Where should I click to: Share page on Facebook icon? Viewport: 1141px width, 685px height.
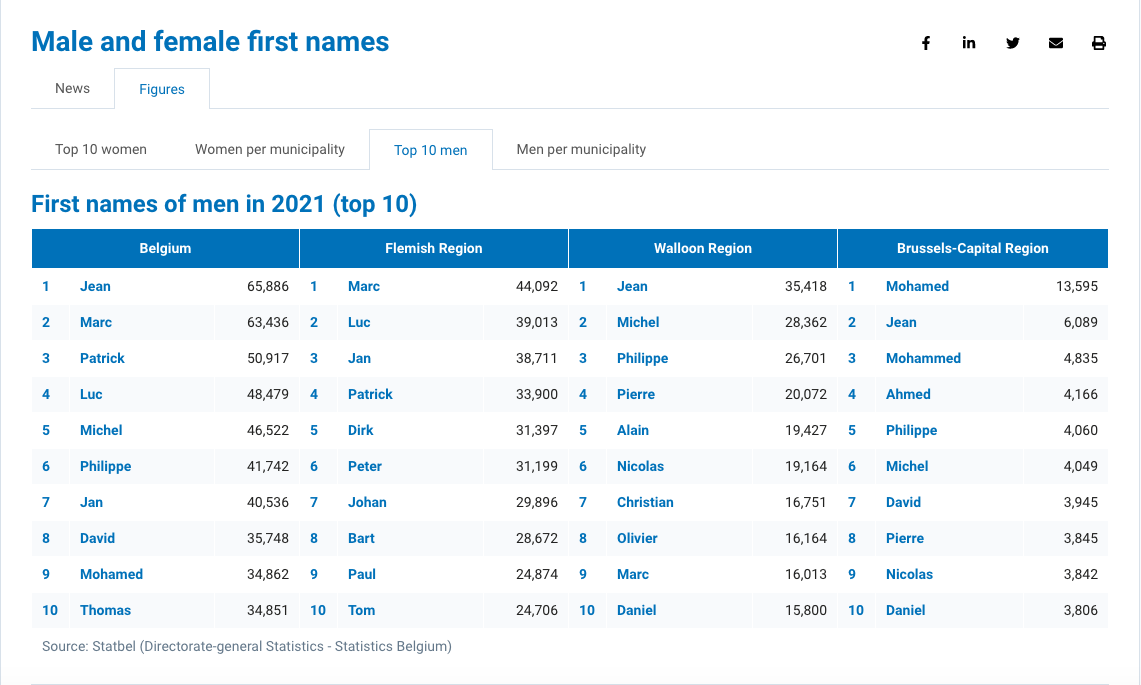(x=926, y=43)
